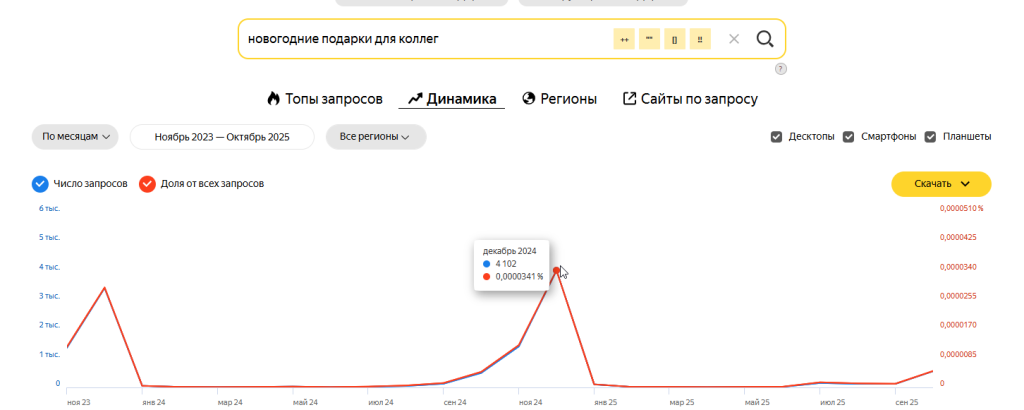The width and height of the screenshot is (1024, 410).
Task: Disable the Планшеты checkbox
Action: (x=930, y=137)
